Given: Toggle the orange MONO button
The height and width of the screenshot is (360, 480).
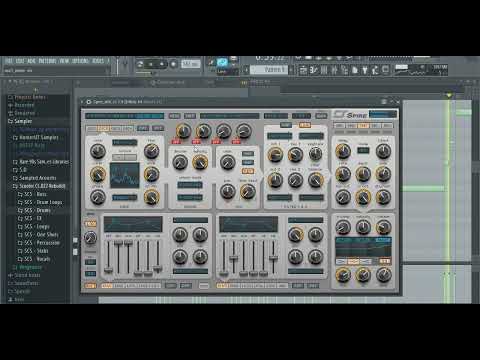Looking at the screenshot, I should click(x=90, y=224).
